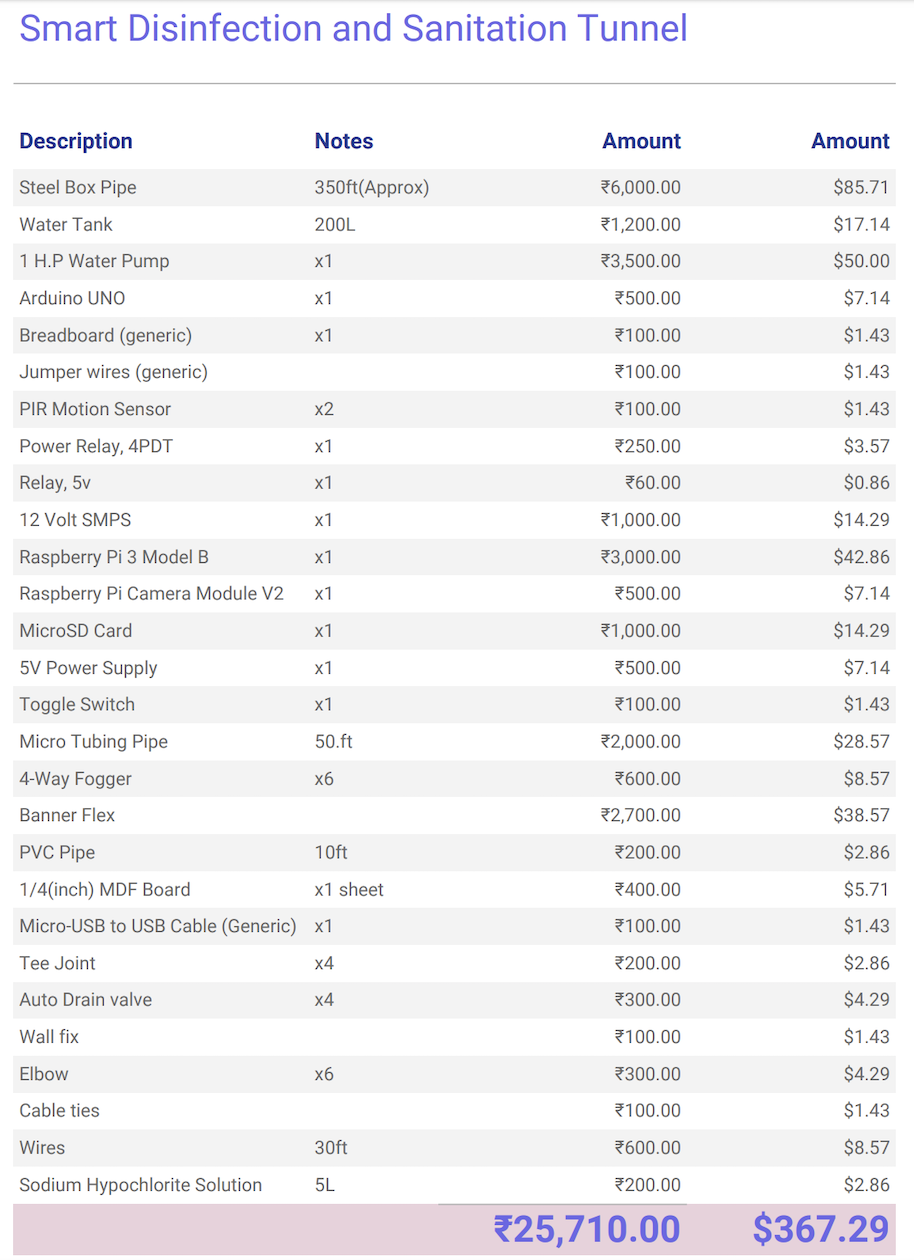Select the 1 H.P Water Pump item

[x=94, y=261]
